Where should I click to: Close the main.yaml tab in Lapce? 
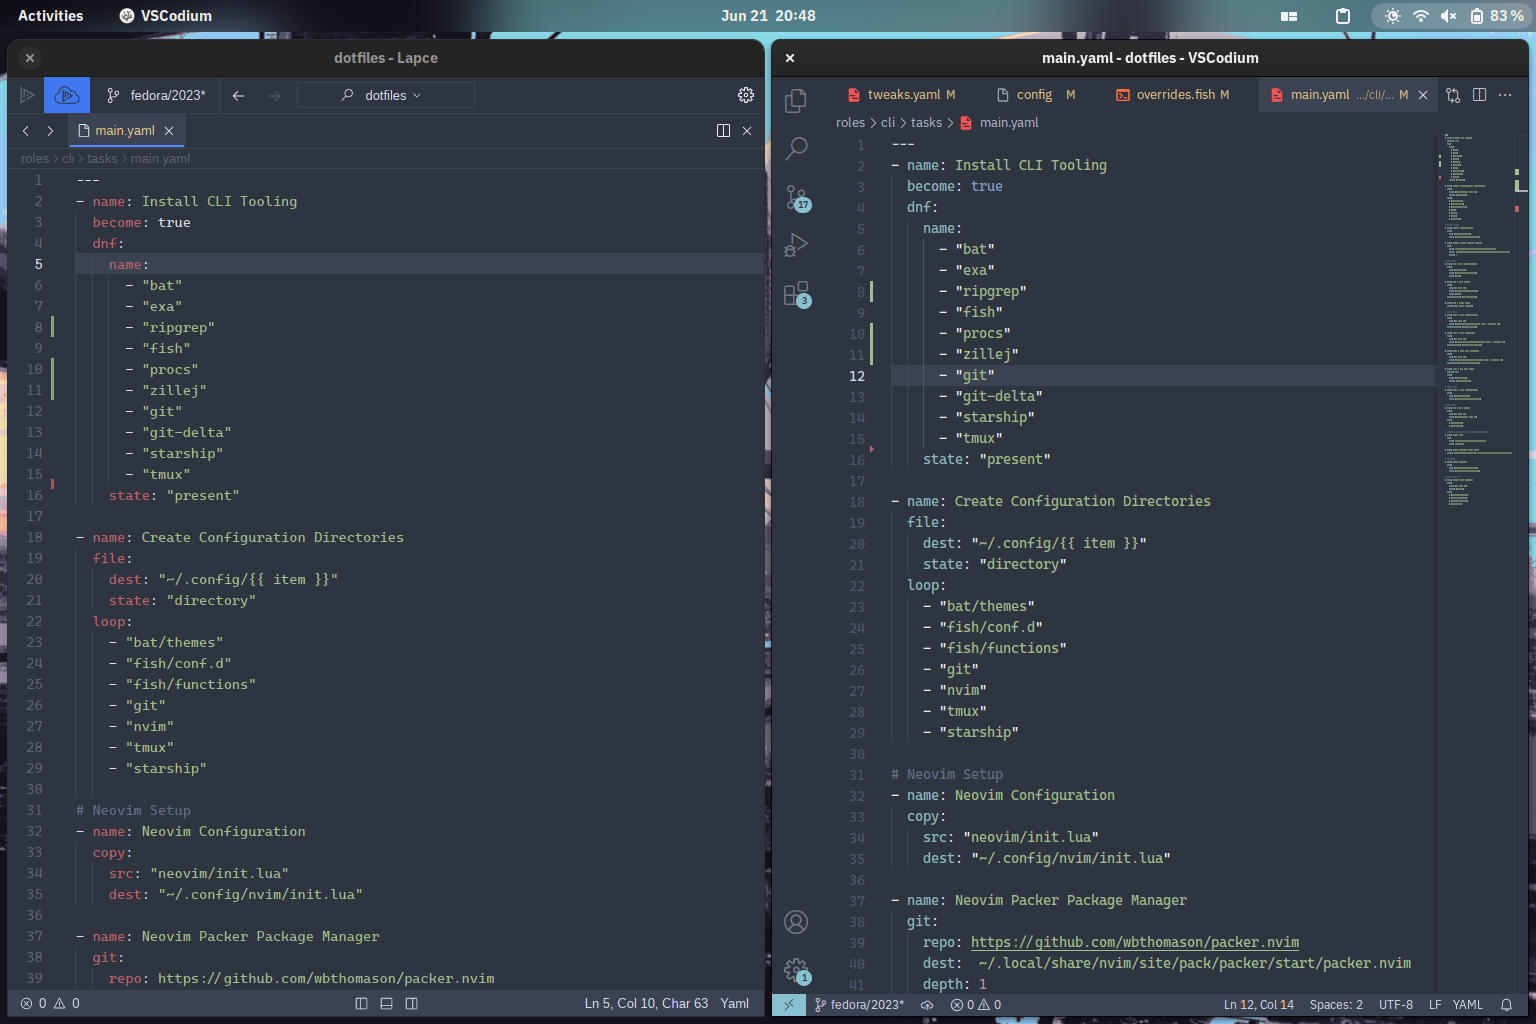169,131
